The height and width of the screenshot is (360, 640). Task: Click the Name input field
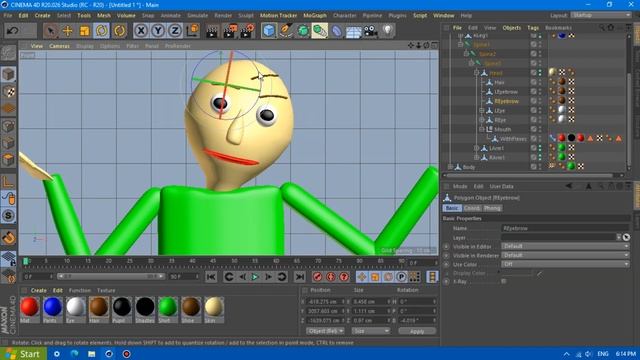click(565, 228)
